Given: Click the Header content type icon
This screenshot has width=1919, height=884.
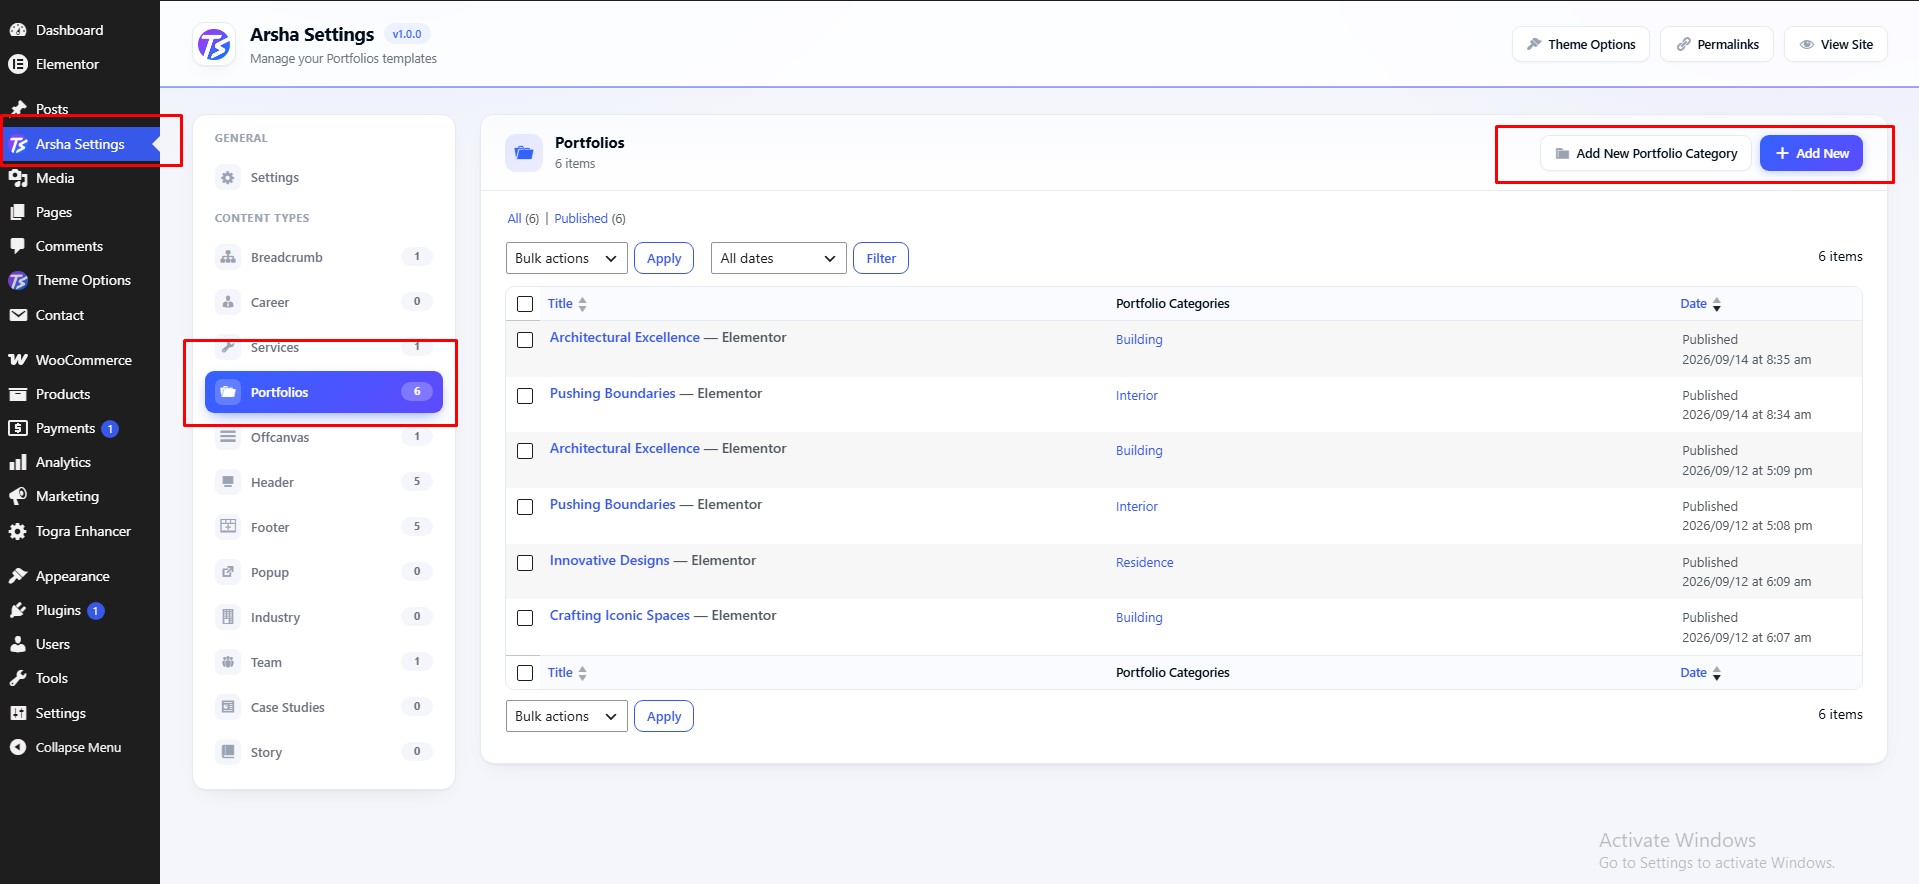Looking at the screenshot, I should pyautogui.click(x=228, y=482).
